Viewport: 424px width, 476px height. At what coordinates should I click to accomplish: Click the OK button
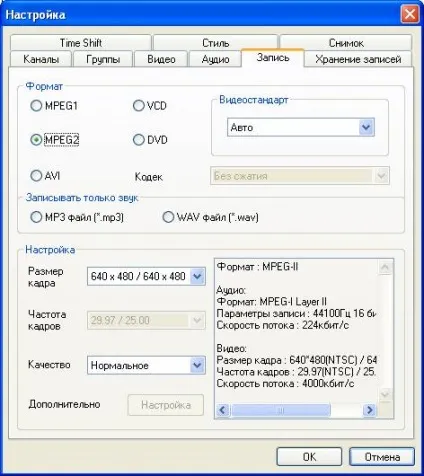pyautogui.click(x=309, y=457)
